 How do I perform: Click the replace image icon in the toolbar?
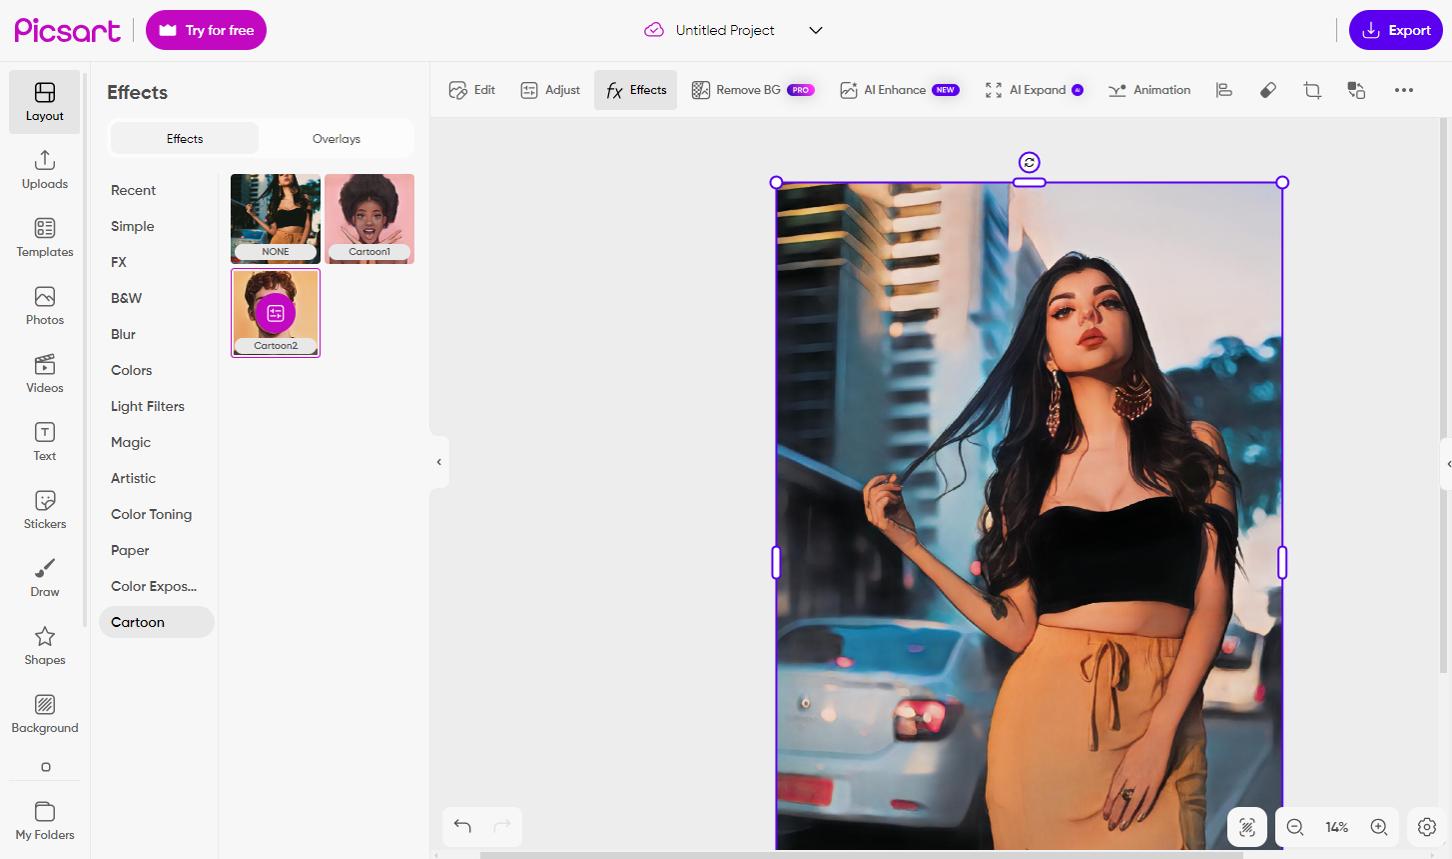point(1356,90)
